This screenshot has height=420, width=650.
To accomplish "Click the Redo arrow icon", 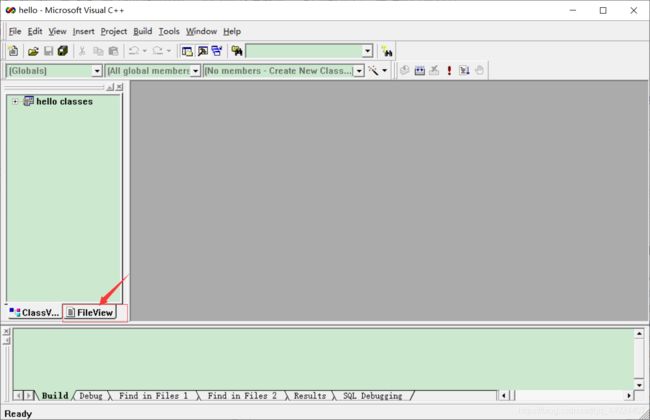I will [158, 51].
